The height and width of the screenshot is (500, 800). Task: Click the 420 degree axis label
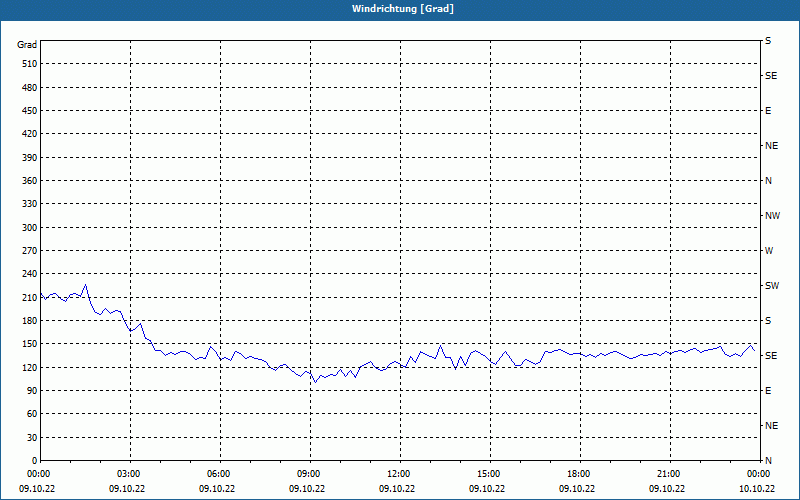(x=30, y=134)
